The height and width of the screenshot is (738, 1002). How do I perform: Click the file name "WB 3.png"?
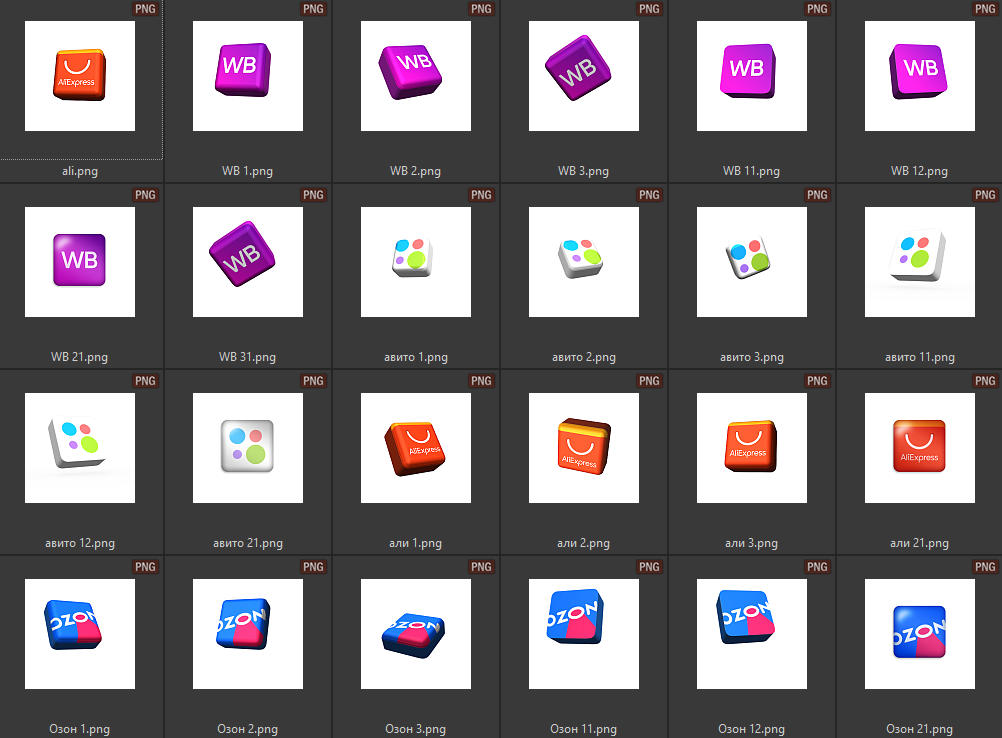[x=583, y=171]
